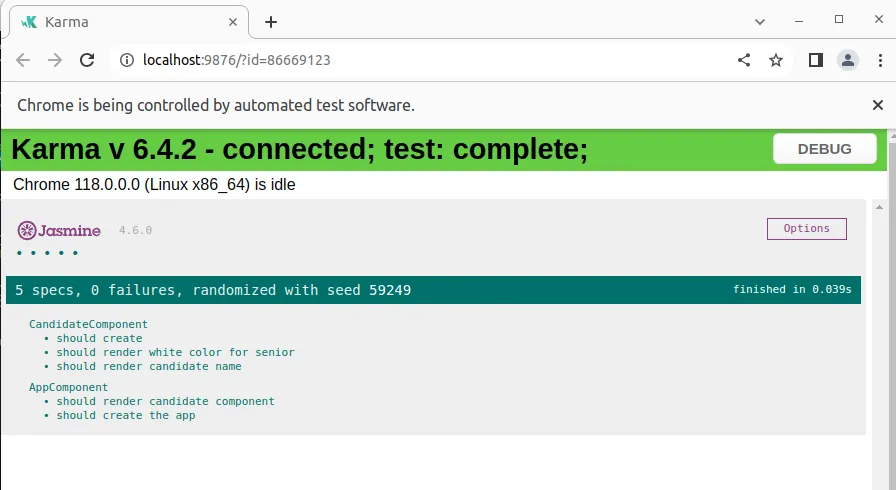The width and height of the screenshot is (896, 490).
Task: Open 'should render candidate name' spec
Action: tap(149, 366)
